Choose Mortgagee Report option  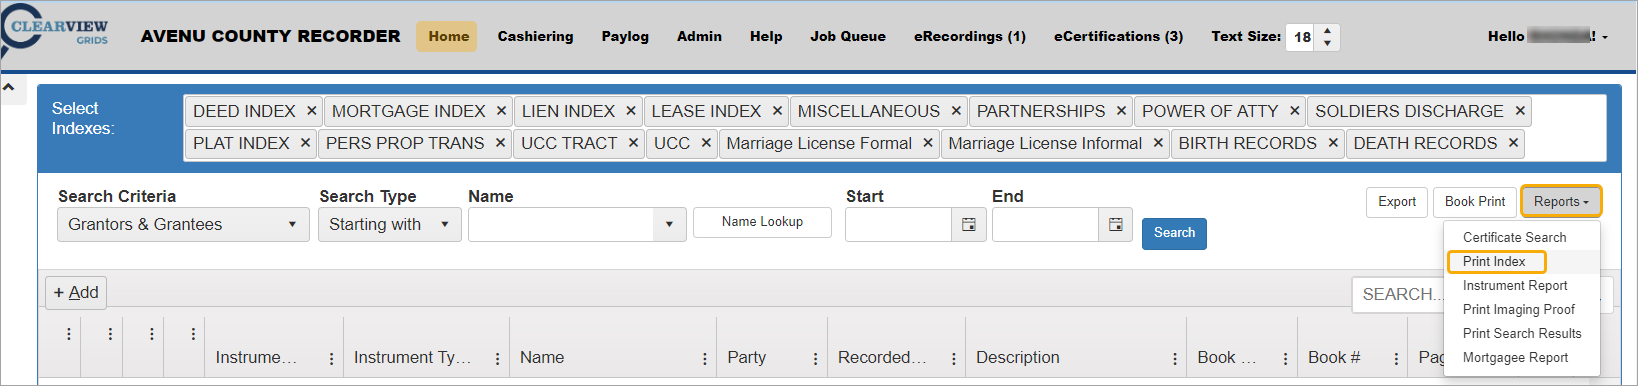pos(1515,358)
